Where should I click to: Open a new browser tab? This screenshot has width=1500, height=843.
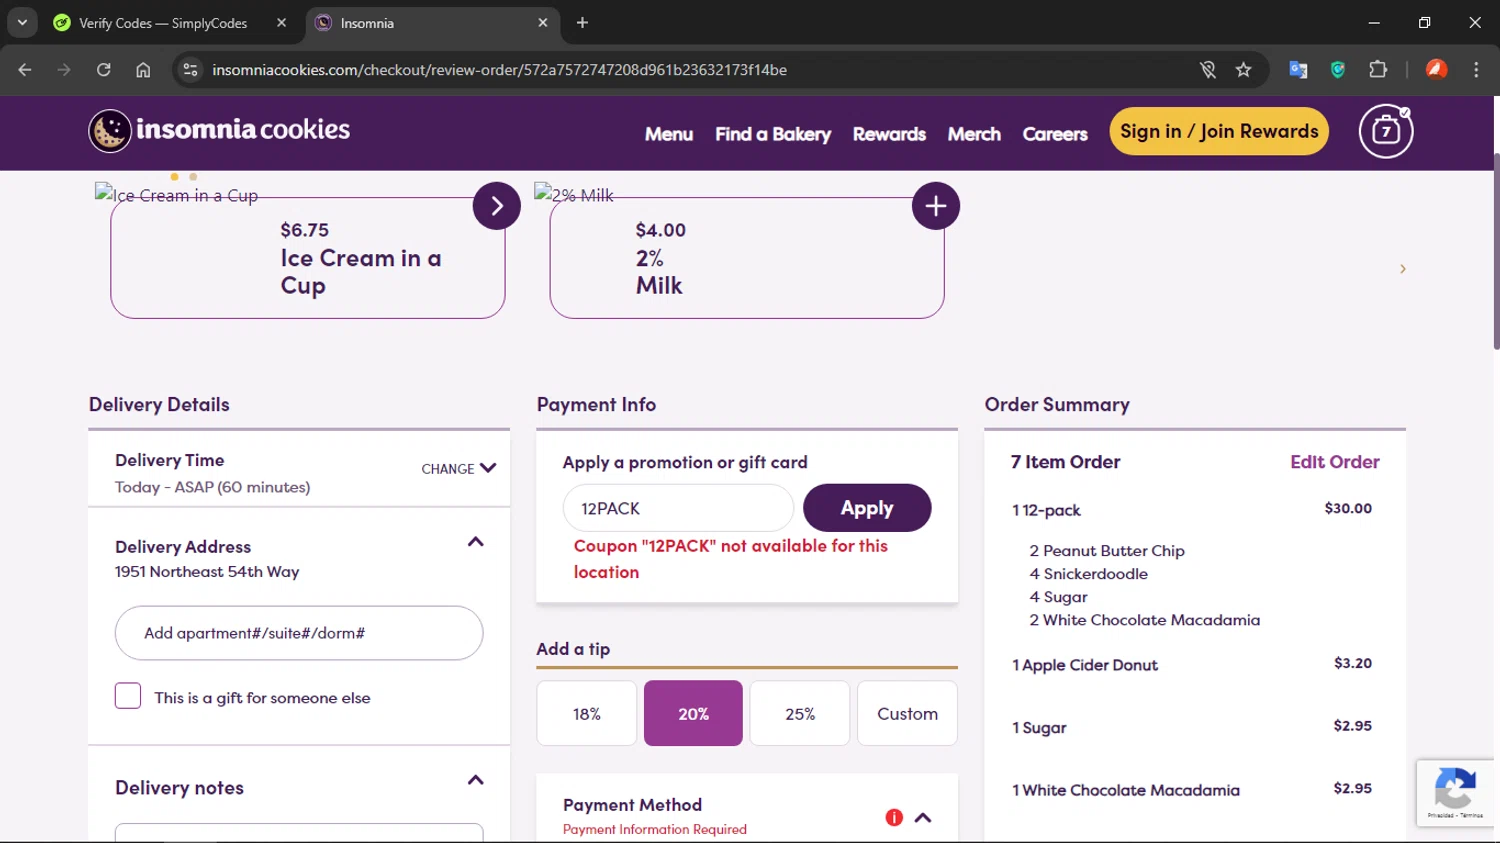[582, 22]
